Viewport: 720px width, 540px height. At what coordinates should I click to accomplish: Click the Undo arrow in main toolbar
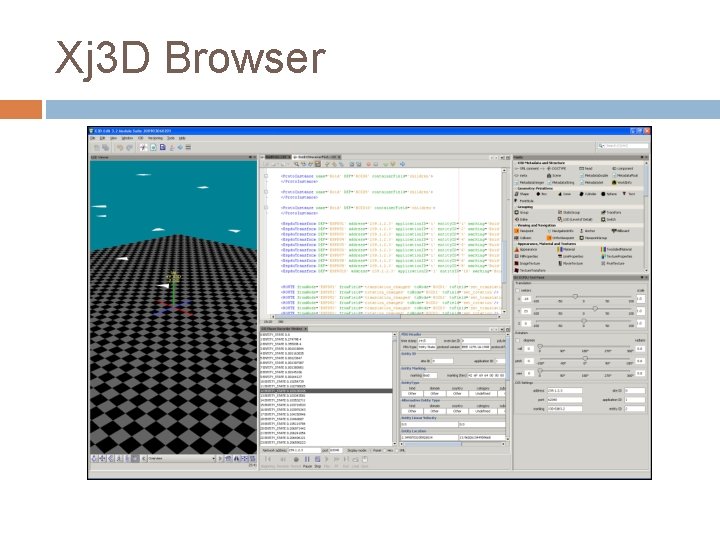[x=120, y=147]
